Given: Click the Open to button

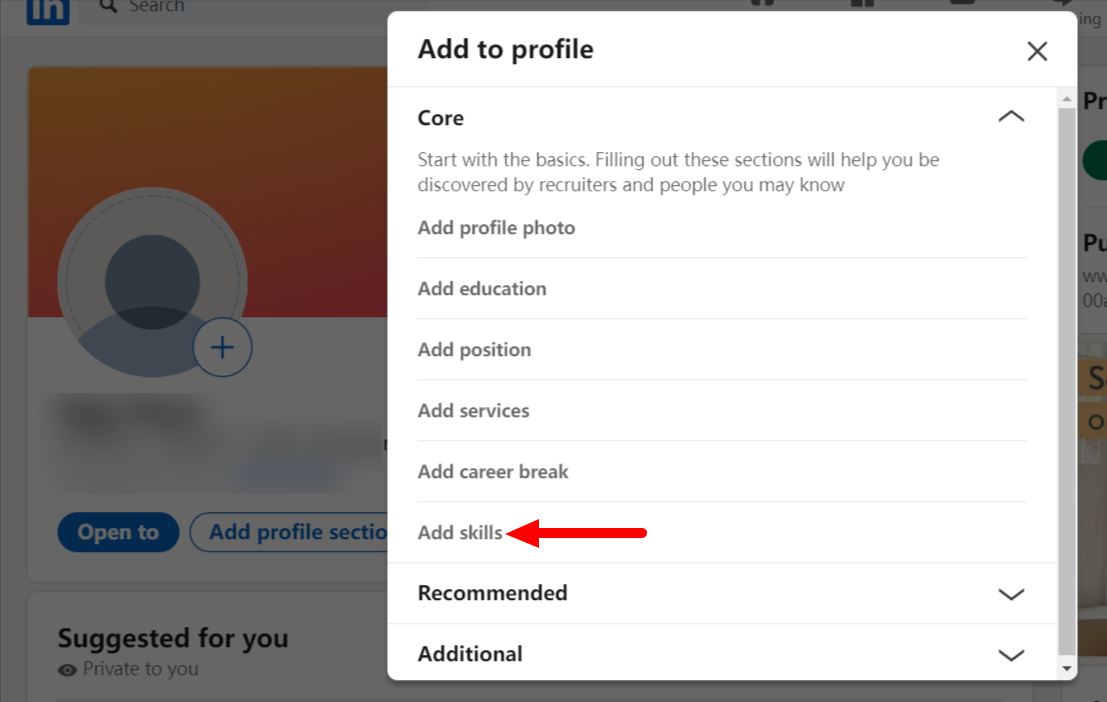Looking at the screenshot, I should [x=118, y=532].
